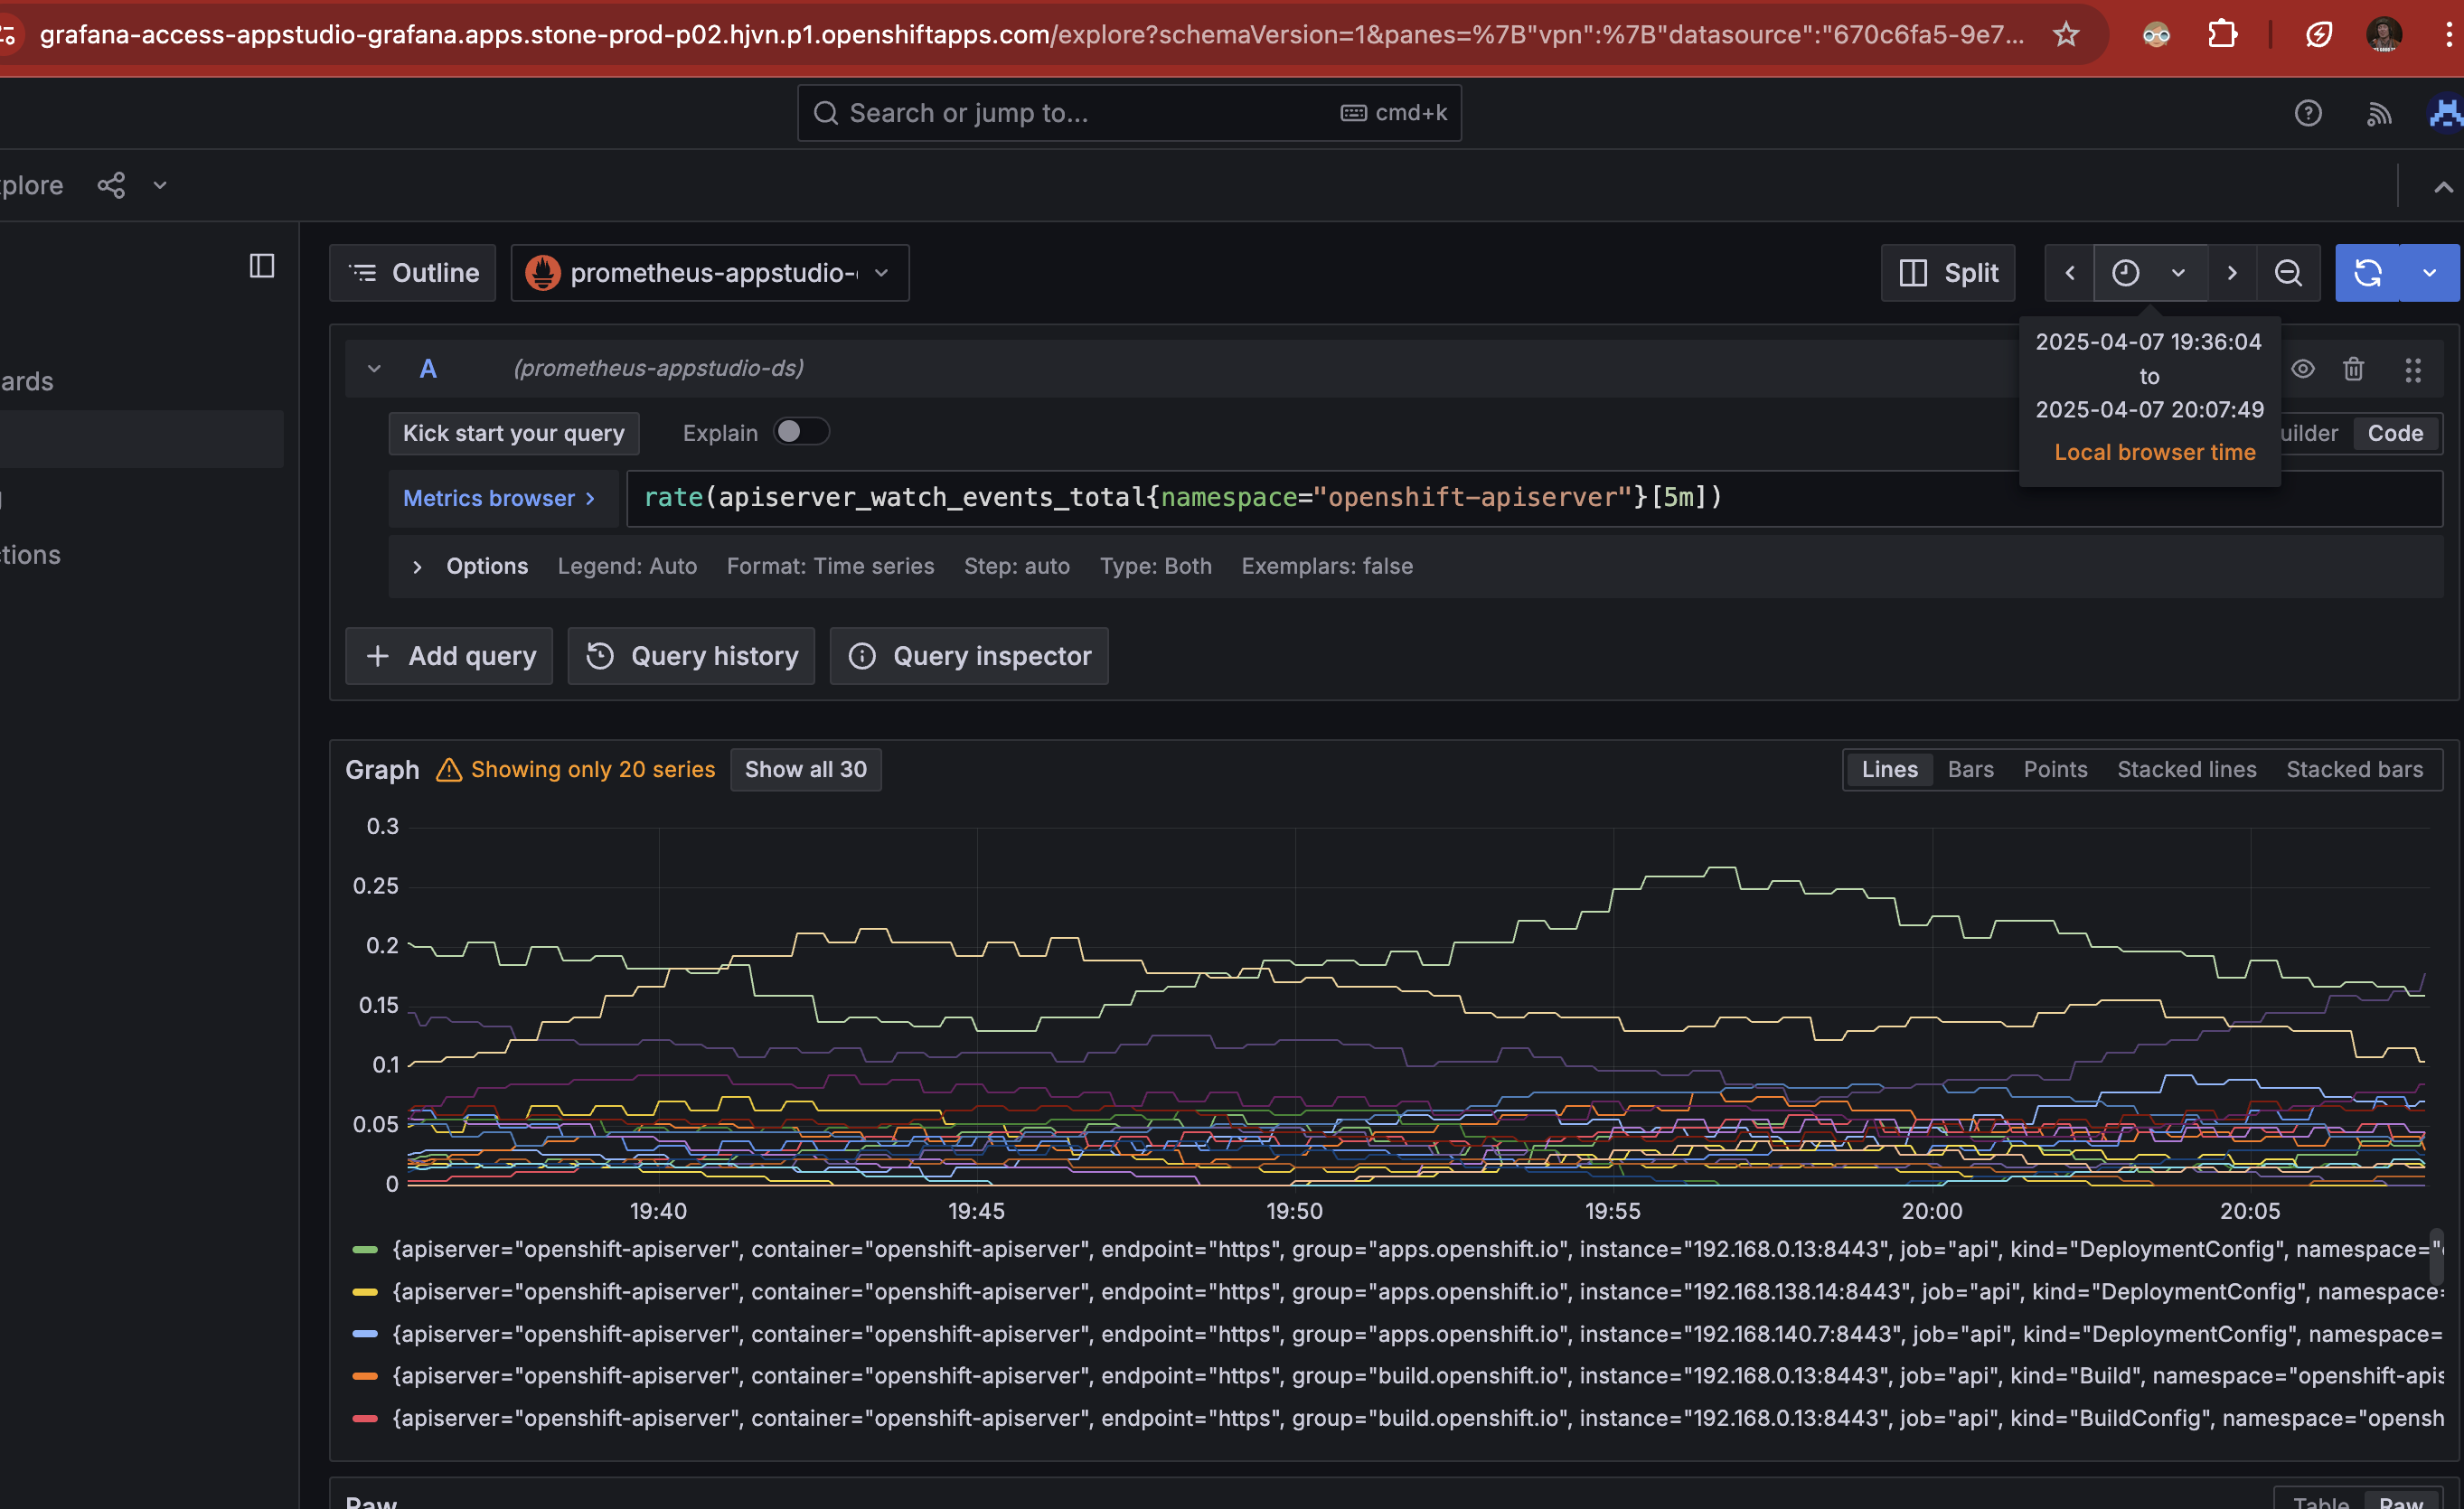Image resolution: width=2464 pixels, height=1509 pixels.
Task: Click the dock sidebar panel icon
Action: point(262,266)
